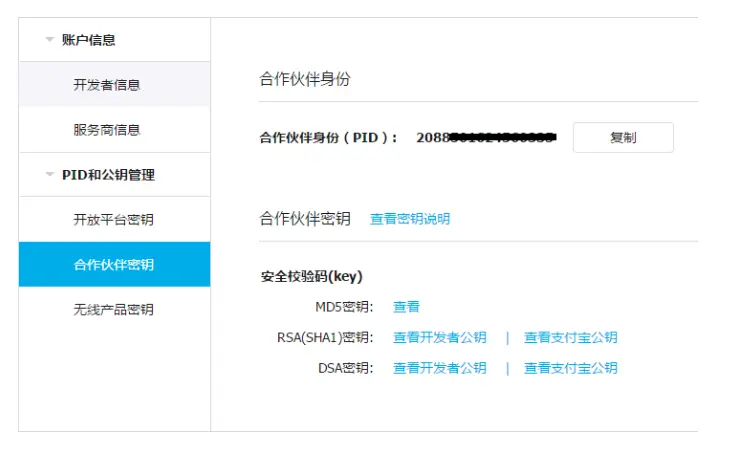Click 查看 next to MD5密钥
This screenshot has height=452, width=752.
pyautogui.click(x=406, y=307)
